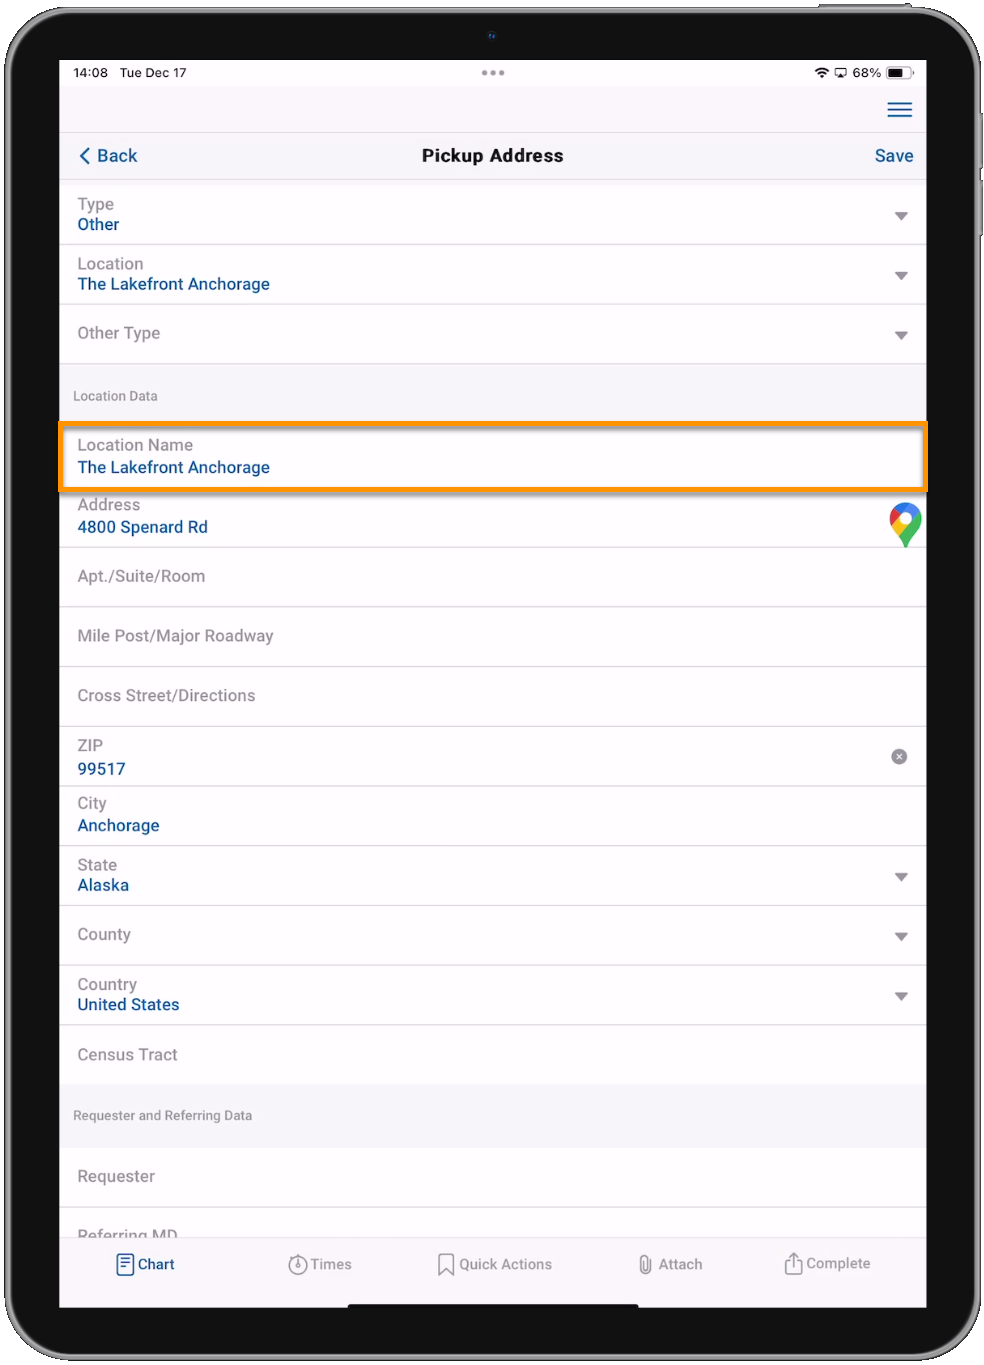Tap the Attach paperclip icon
Viewport: 984px width, 1365px height.
click(645, 1265)
